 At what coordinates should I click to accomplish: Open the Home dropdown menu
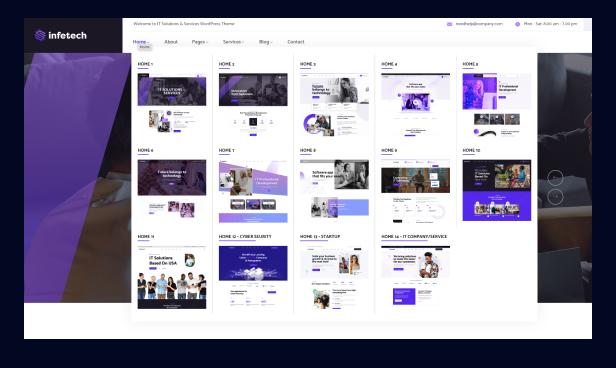(141, 42)
